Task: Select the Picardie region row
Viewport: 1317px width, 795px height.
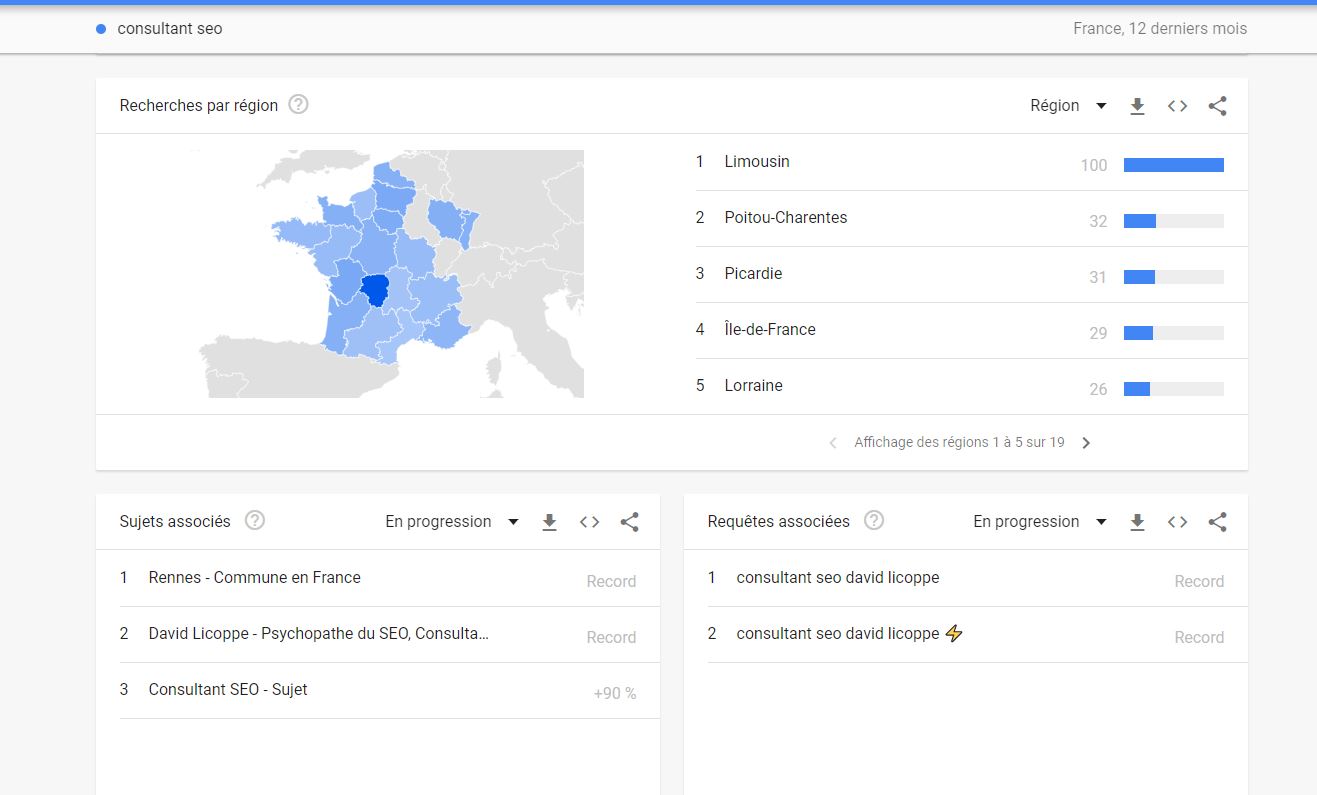Action: pos(960,274)
